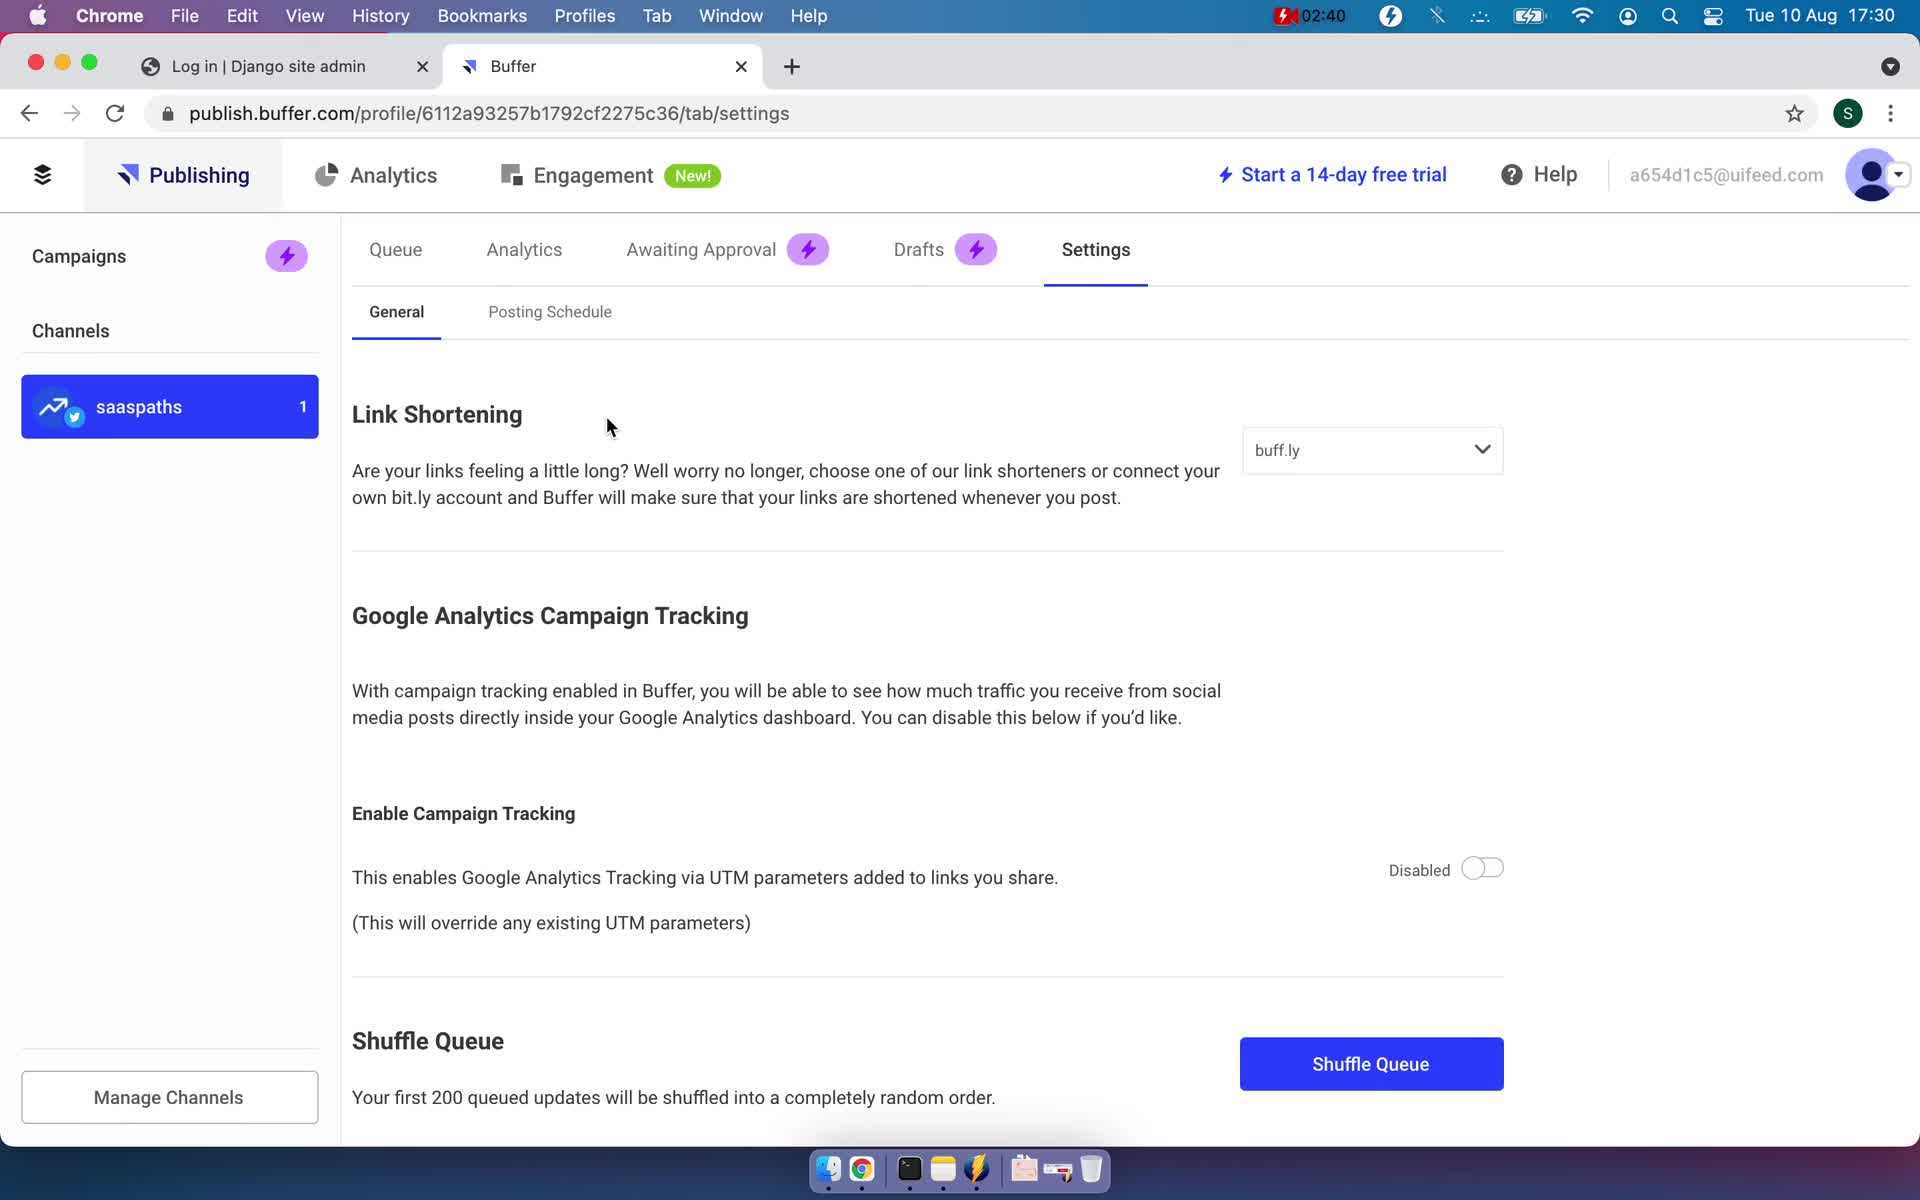Open Finder from the dock
The width and height of the screenshot is (1920, 1200).
[x=828, y=1169]
